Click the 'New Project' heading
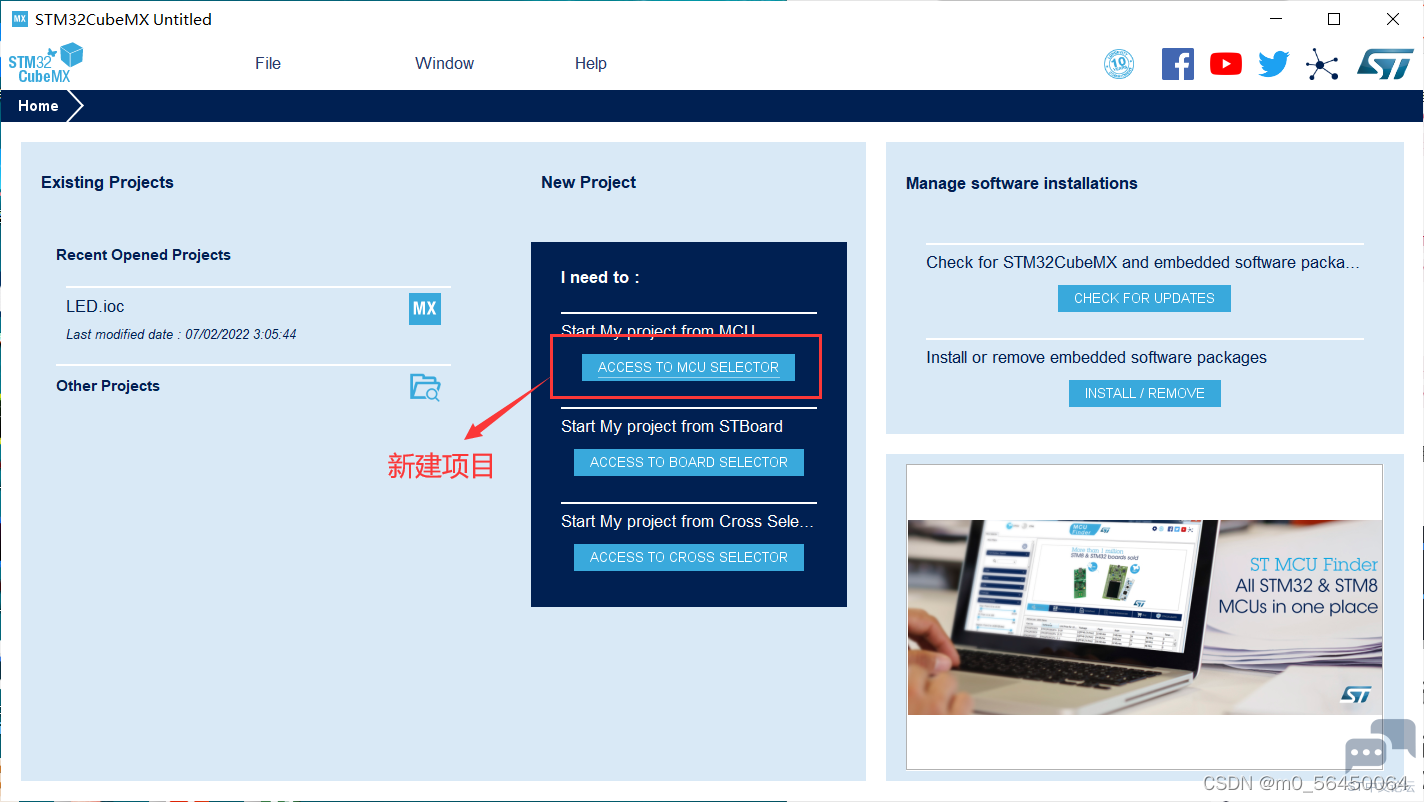The width and height of the screenshot is (1424, 802). [x=588, y=182]
